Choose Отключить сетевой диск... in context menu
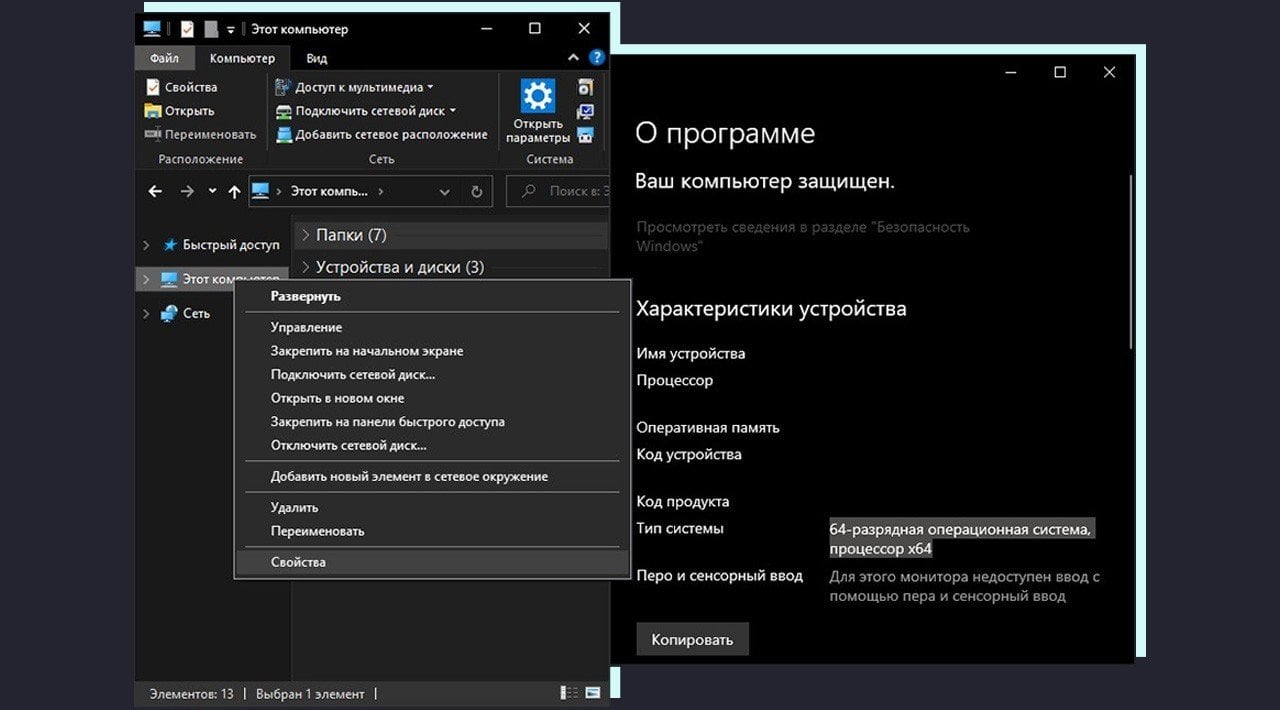 pos(431,445)
